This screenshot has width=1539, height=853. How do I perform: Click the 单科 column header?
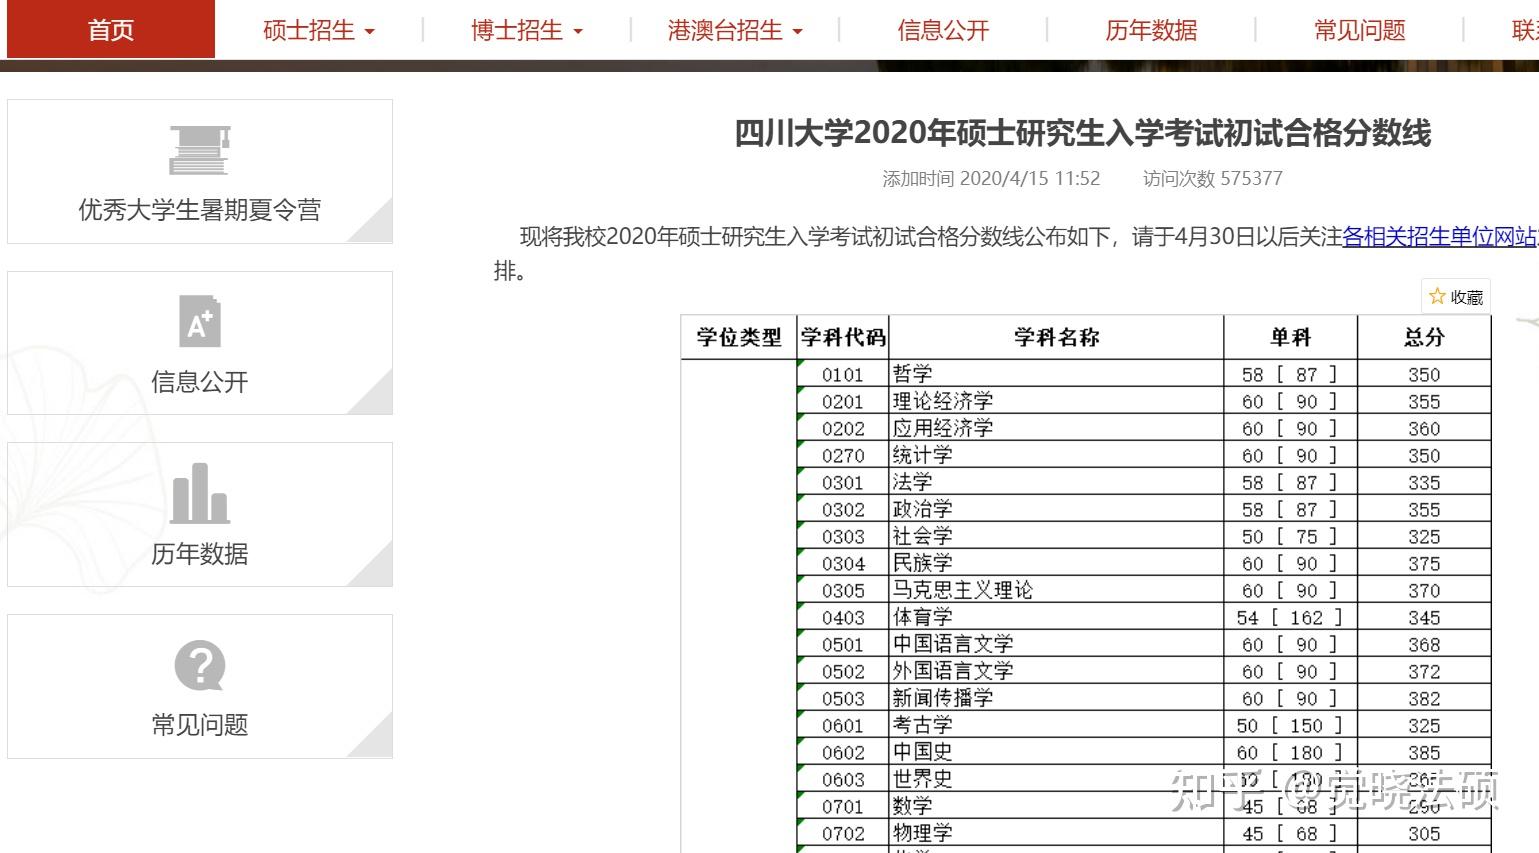click(1291, 338)
